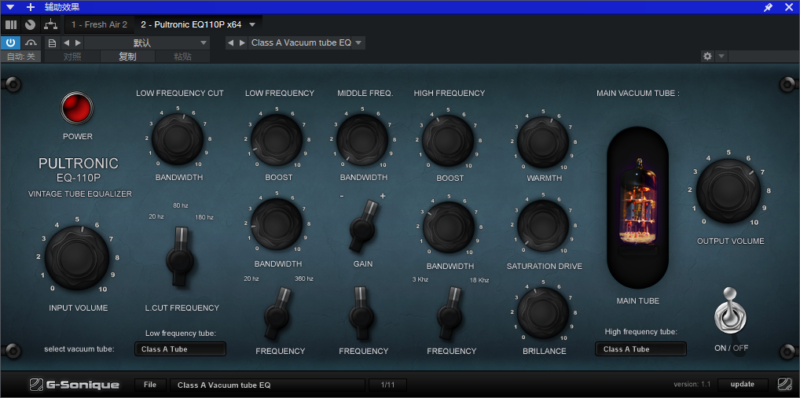Click the LOW FREQUENCY BANDWIDTH knob
The width and height of the screenshot is (800, 398).
point(277,225)
